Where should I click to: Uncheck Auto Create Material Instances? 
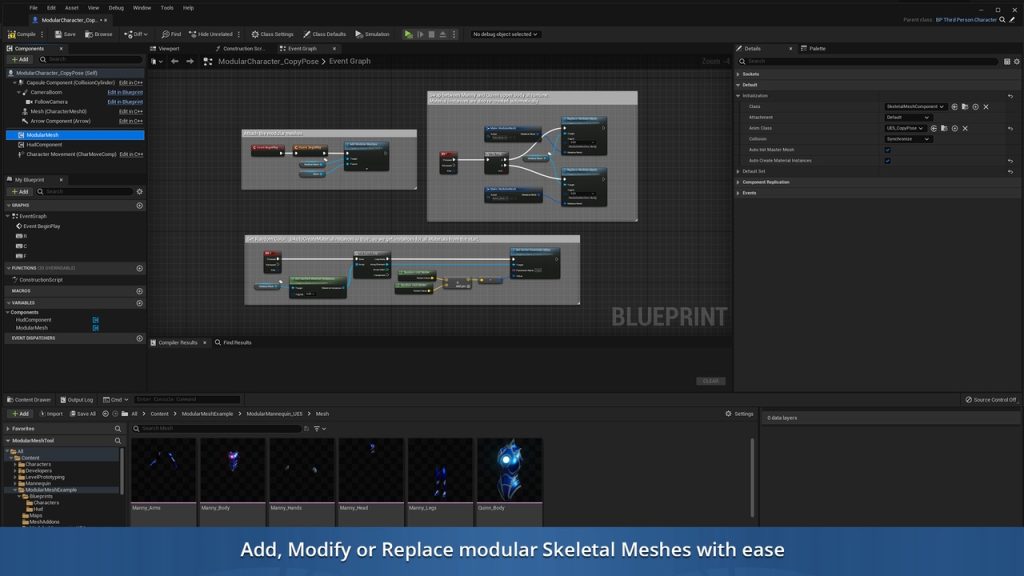887,161
